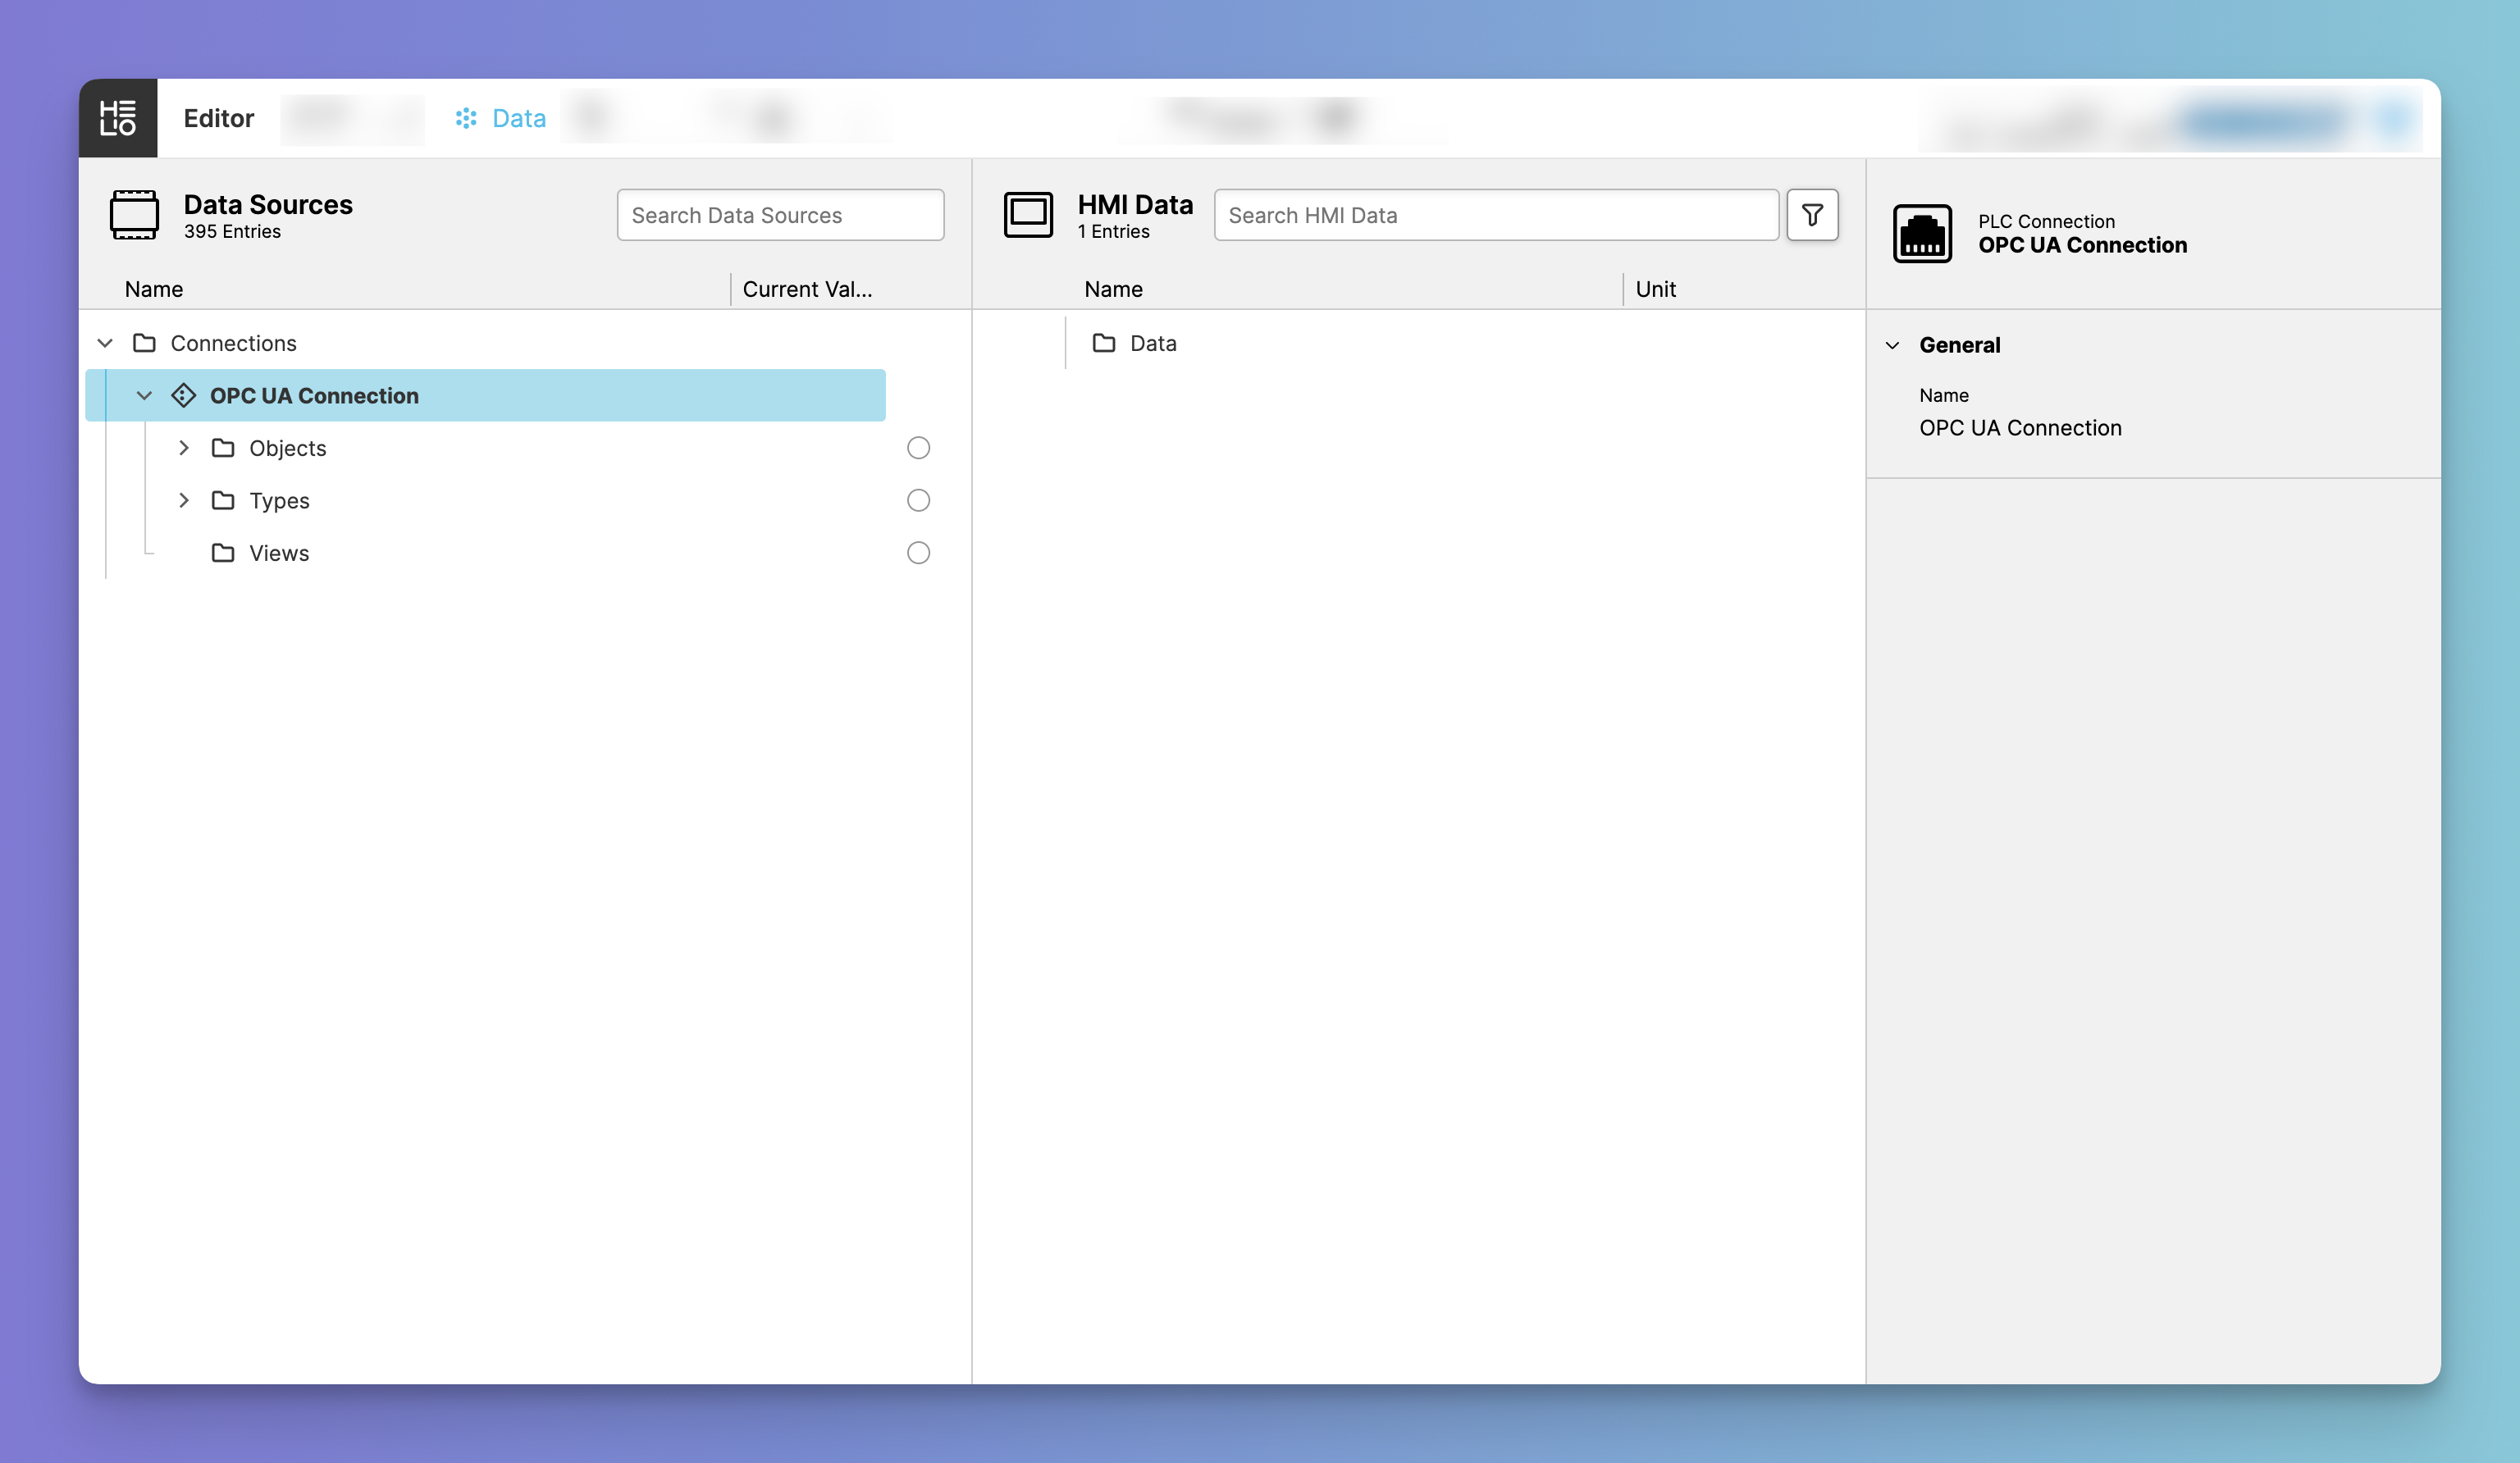
Task: Collapse the Connections tree node
Action: coord(105,343)
